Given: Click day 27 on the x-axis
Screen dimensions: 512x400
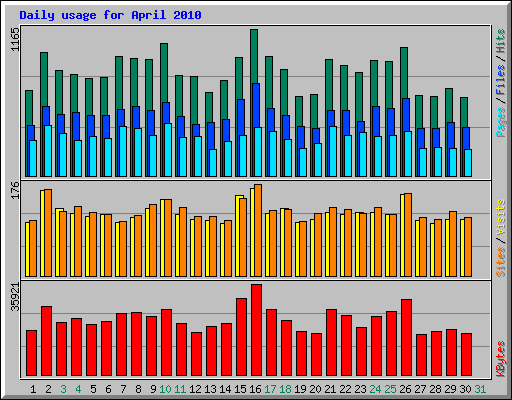Looking at the screenshot, I should [x=420, y=389].
